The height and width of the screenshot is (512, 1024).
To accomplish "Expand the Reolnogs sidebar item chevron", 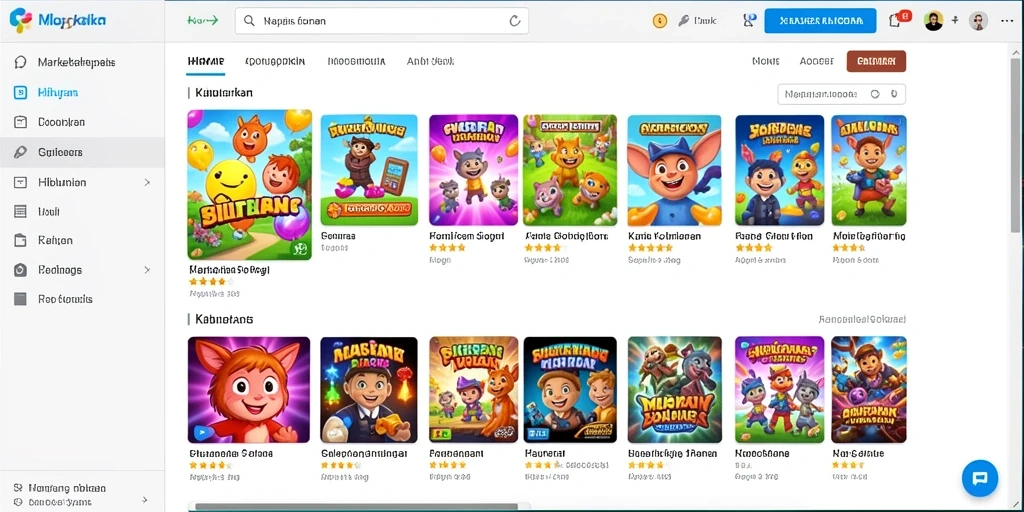I will (x=147, y=270).
